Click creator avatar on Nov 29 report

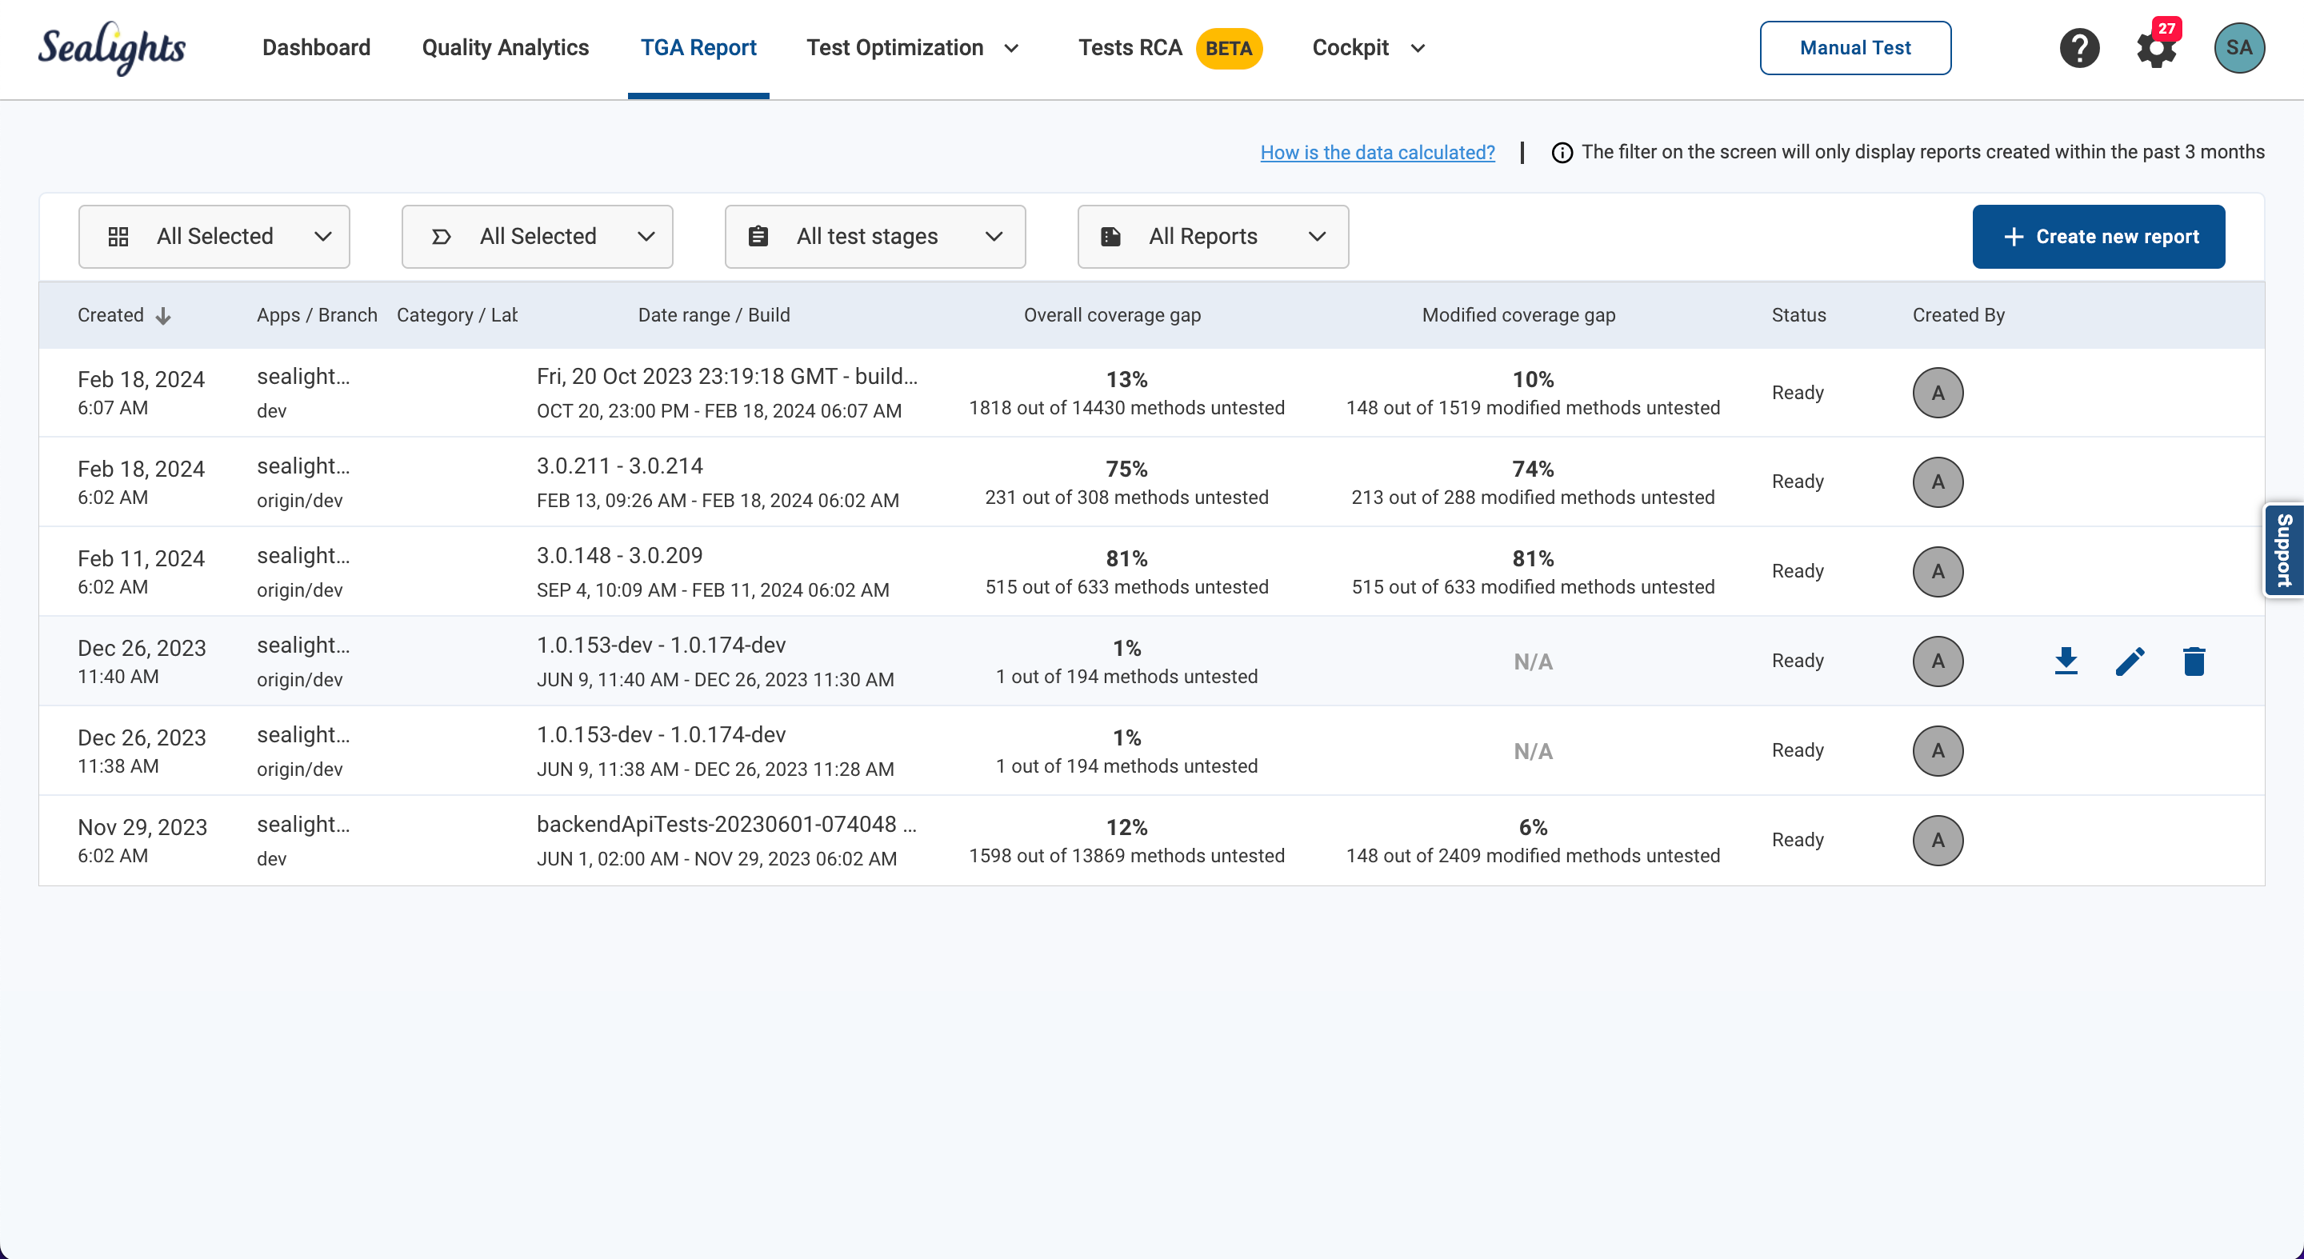coord(1937,840)
